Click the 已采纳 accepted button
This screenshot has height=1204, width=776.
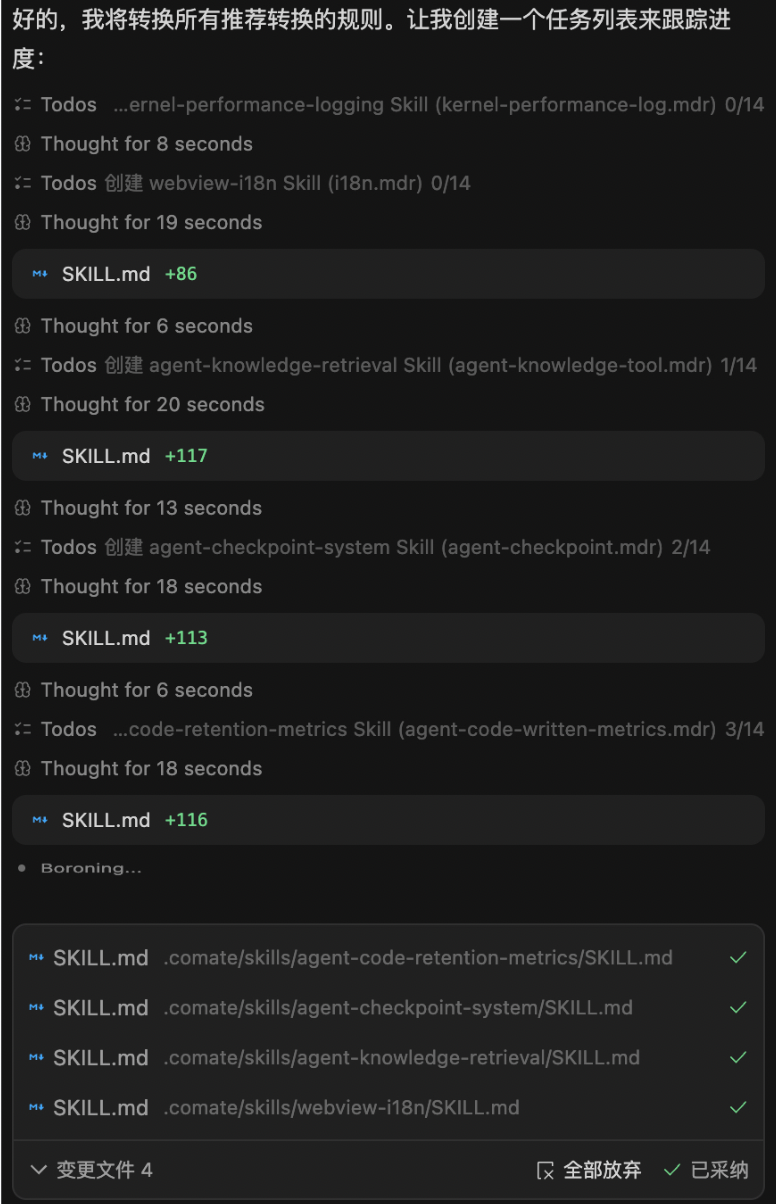pyautogui.click(x=706, y=1170)
